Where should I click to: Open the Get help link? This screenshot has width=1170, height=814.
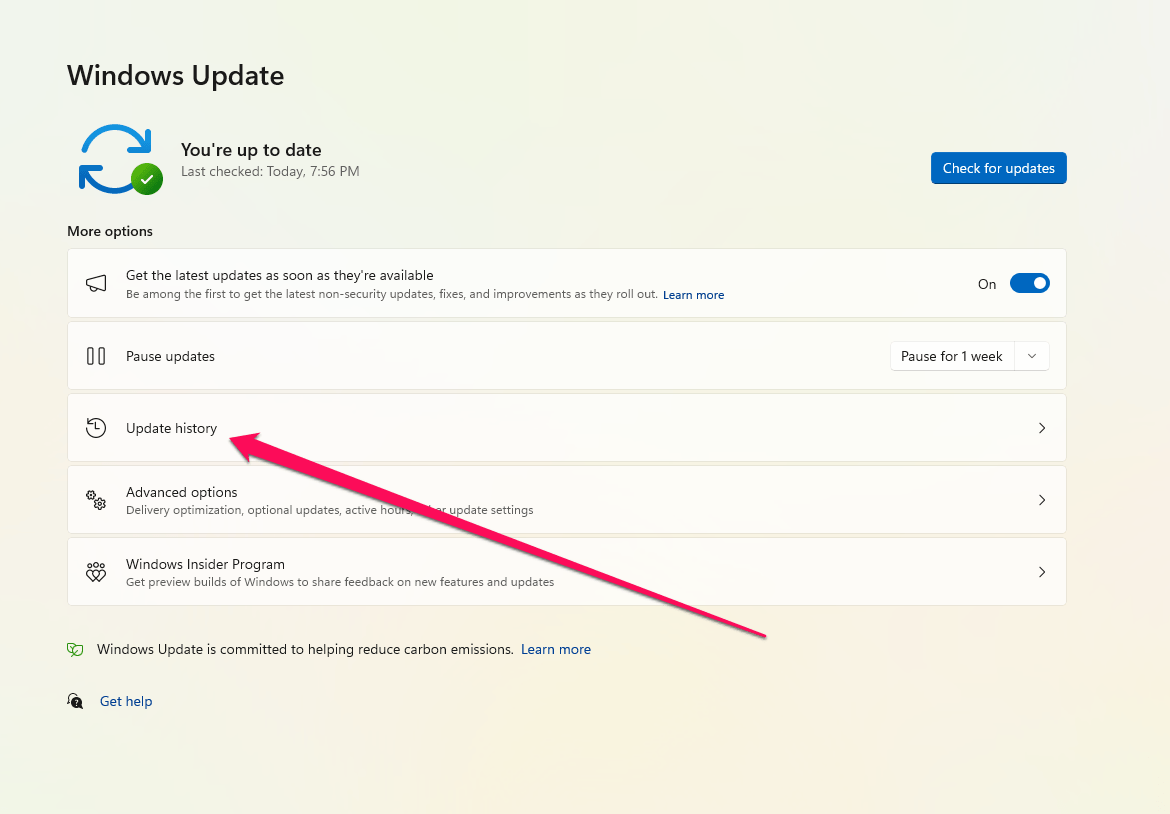coord(126,701)
